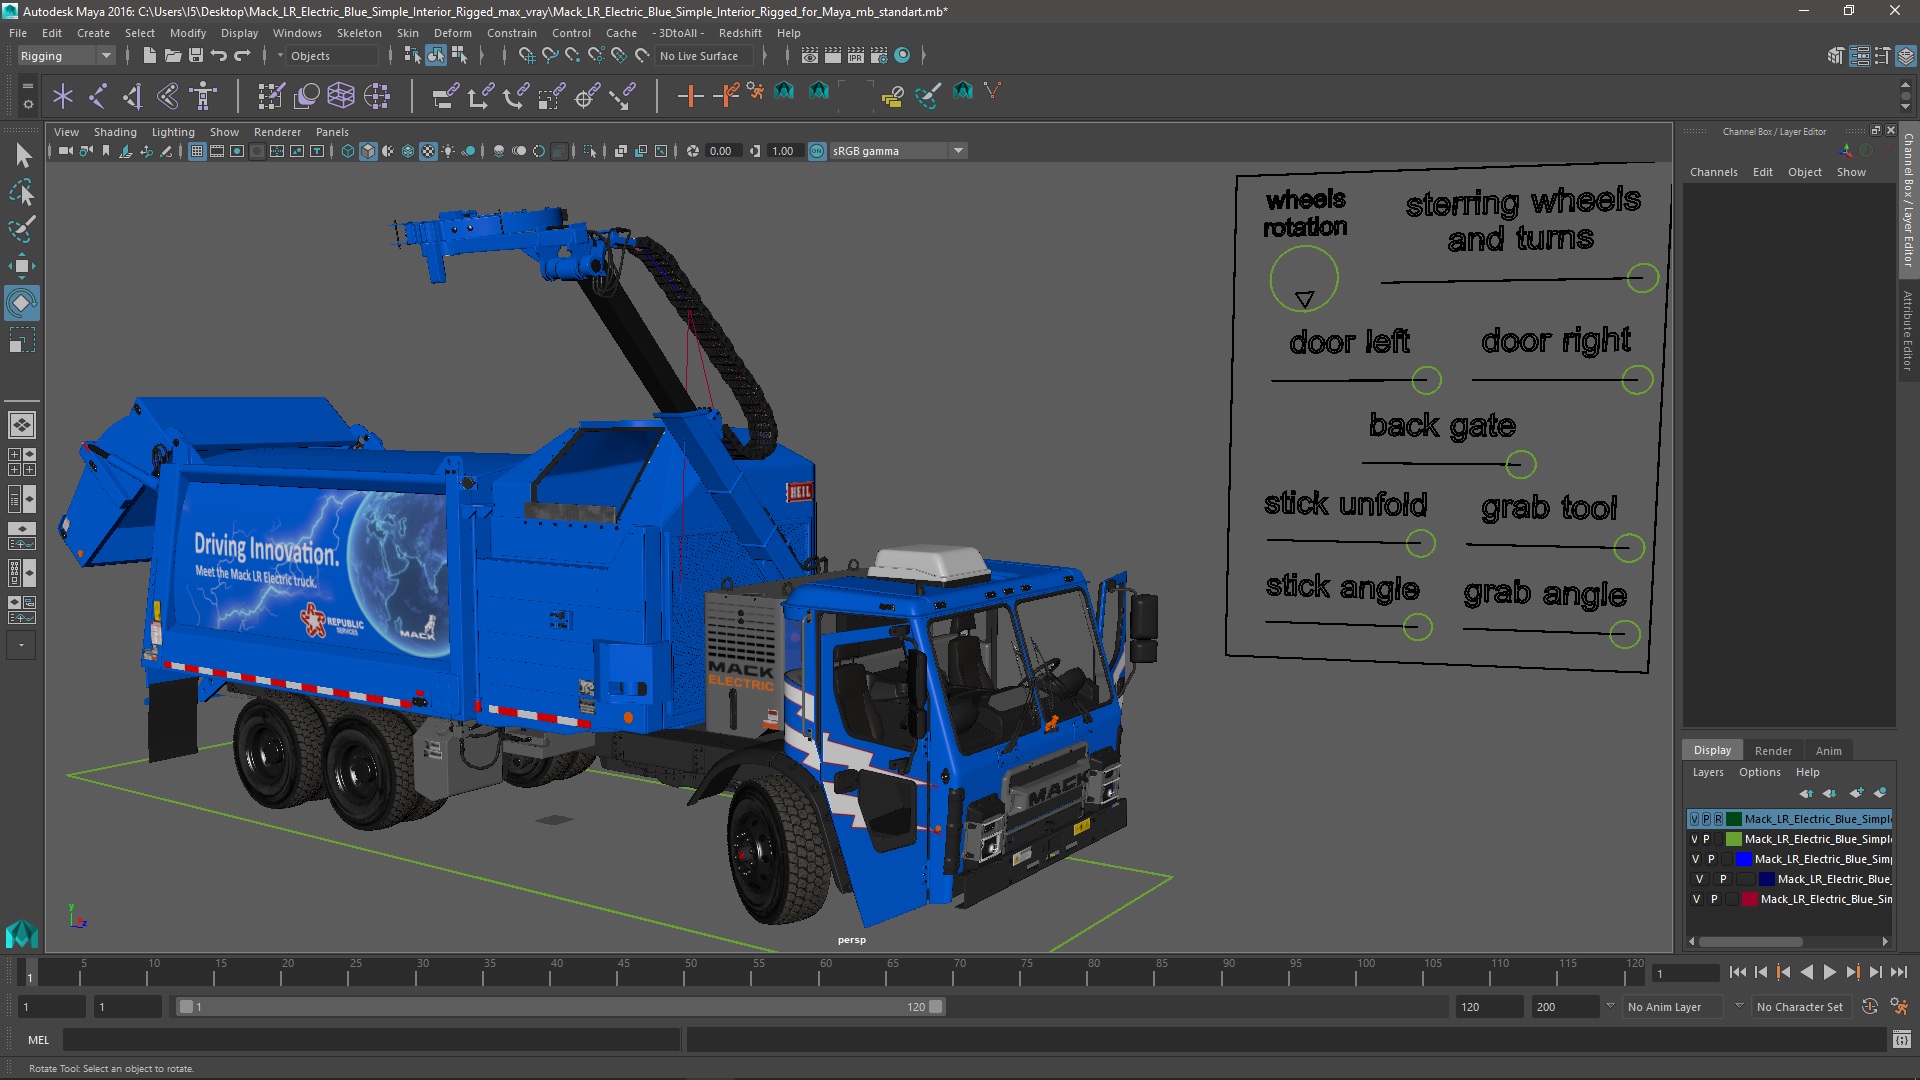Toggle playback P on the red layer
1920x1080 pixels.
click(x=1714, y=899)
